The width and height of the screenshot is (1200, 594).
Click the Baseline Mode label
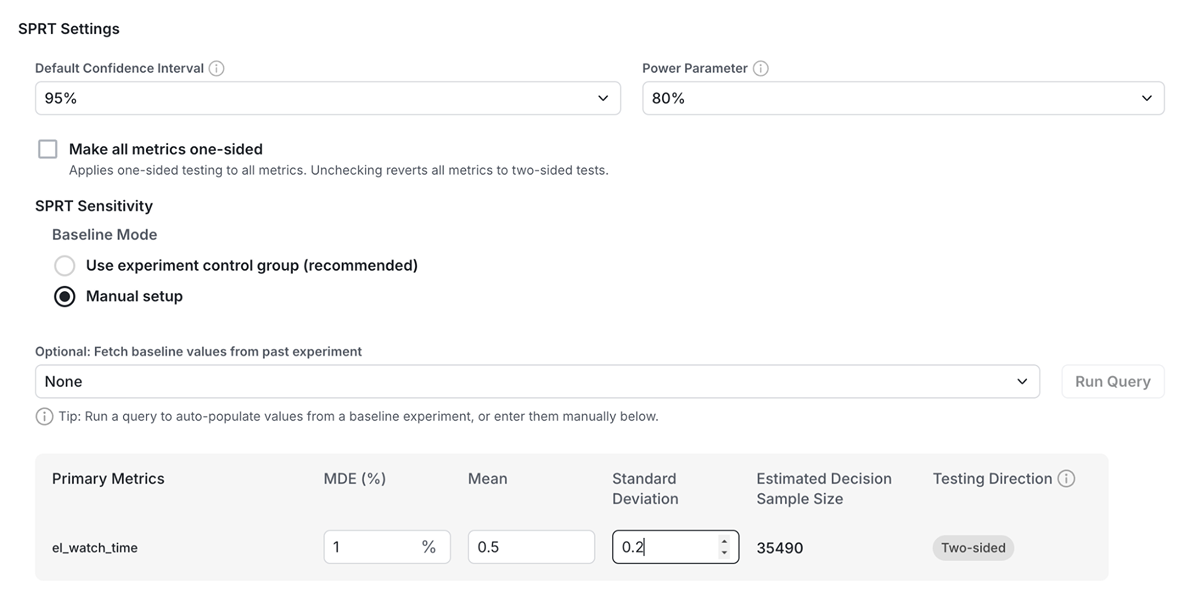(x=105, y=235)
